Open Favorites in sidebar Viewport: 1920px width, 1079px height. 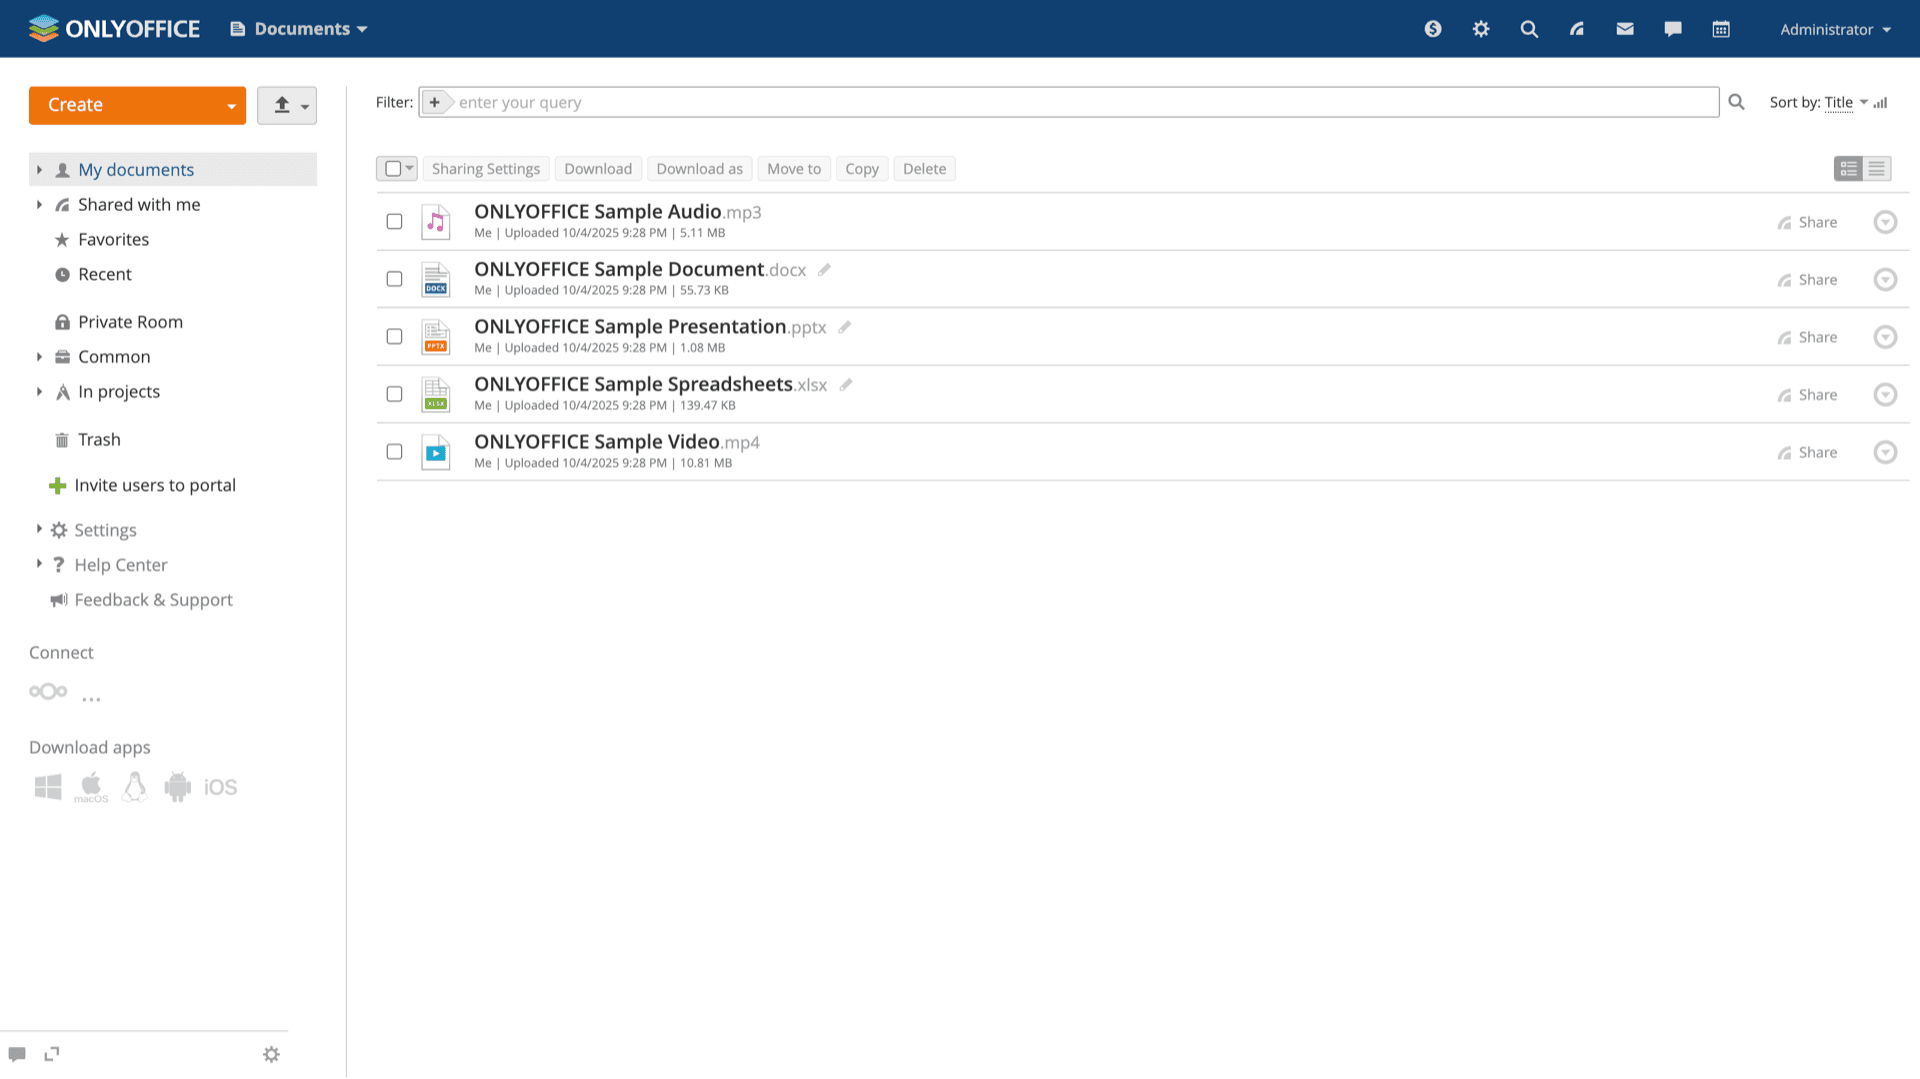pos(113,240)
